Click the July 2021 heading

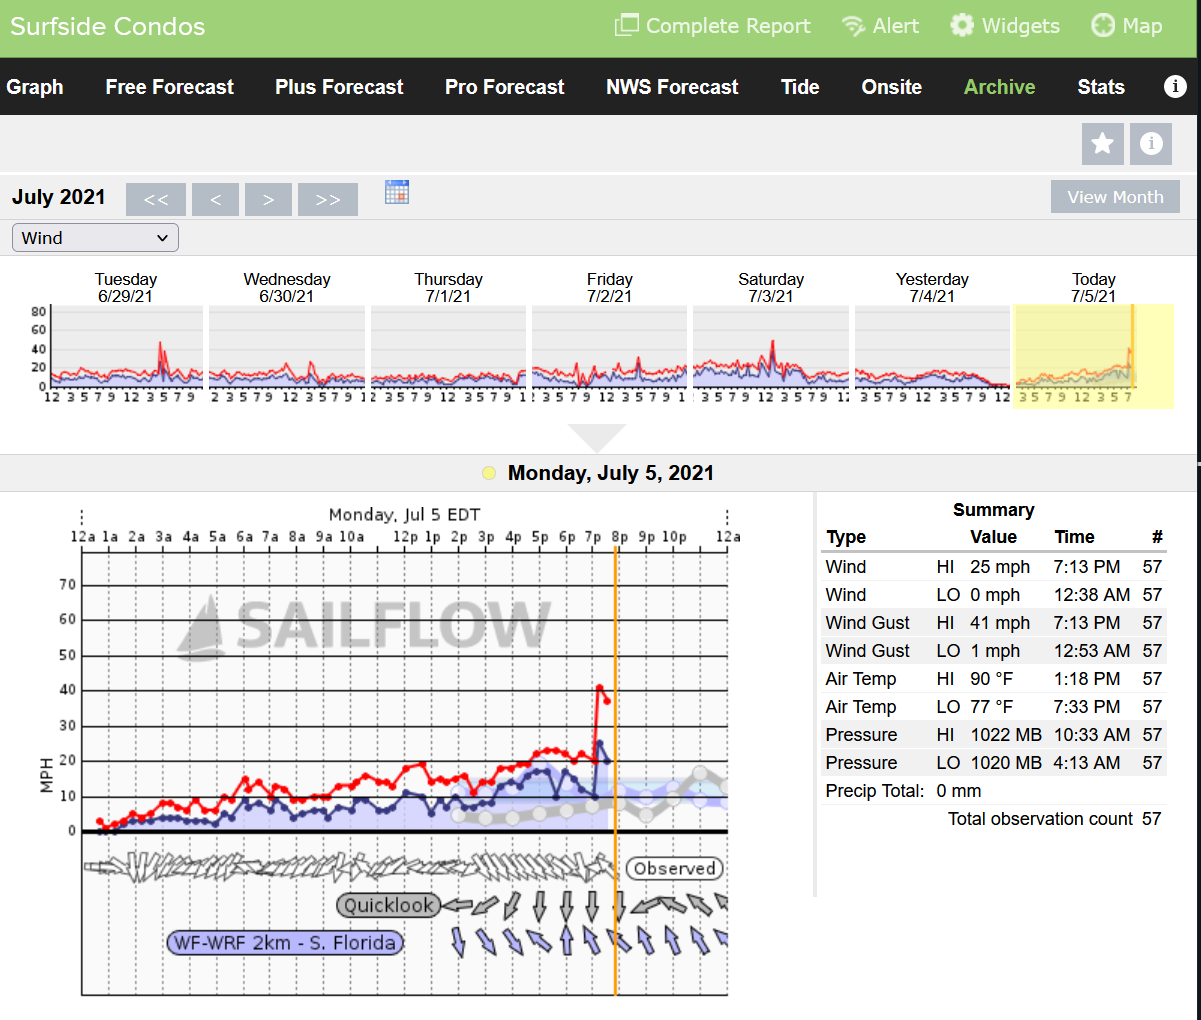59,197
